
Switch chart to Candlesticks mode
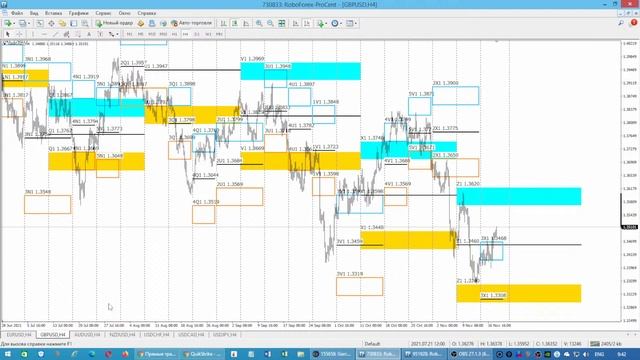[x=235, y=24]
